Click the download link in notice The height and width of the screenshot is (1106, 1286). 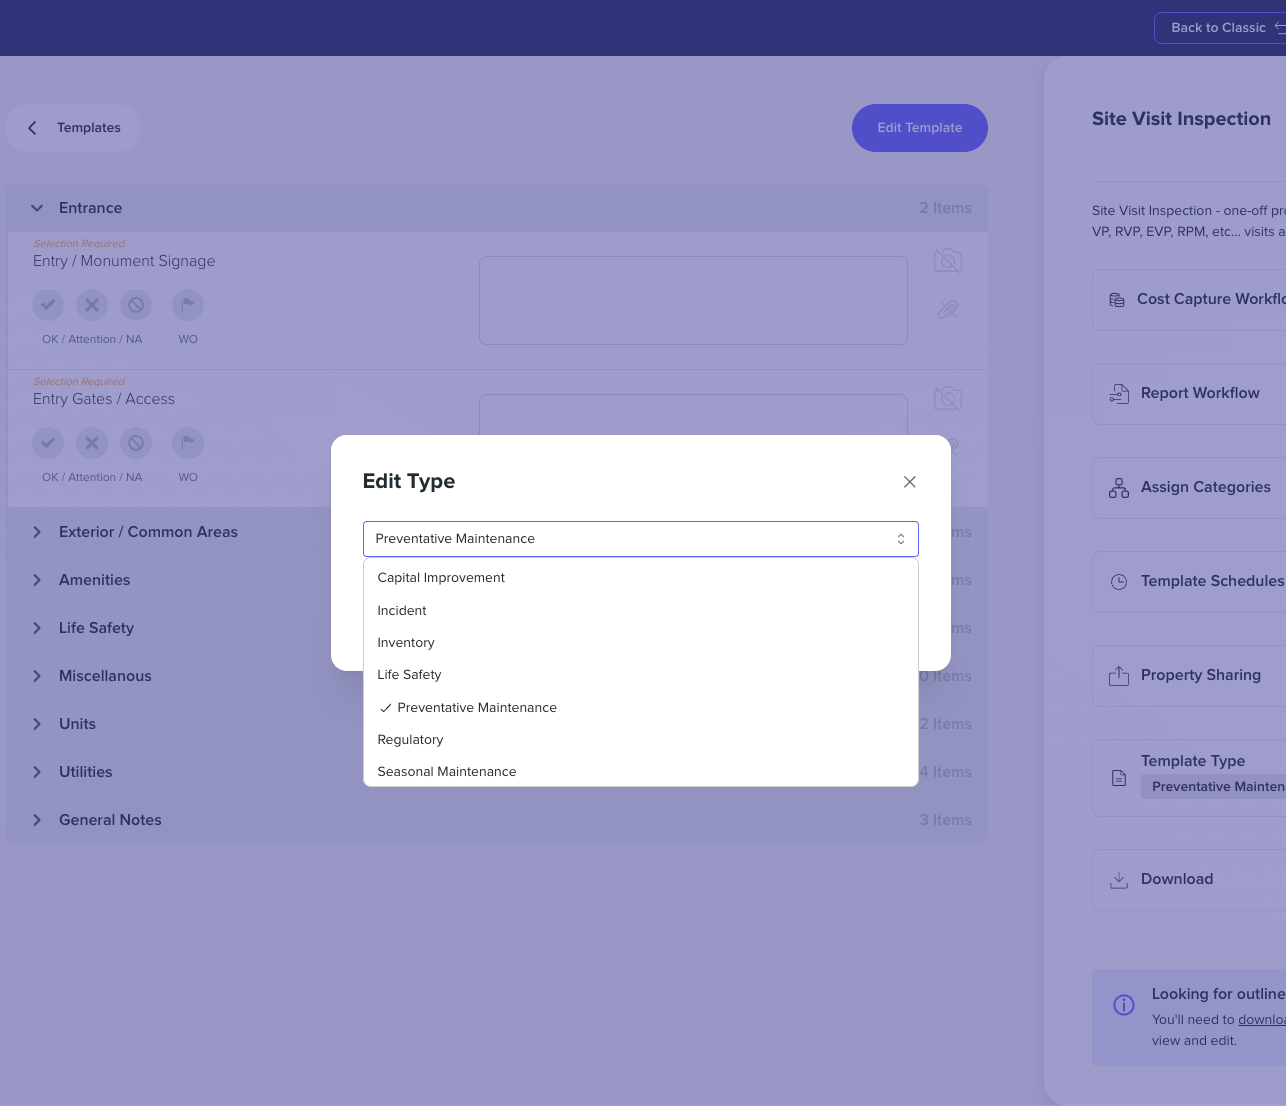(1262, 1020)
